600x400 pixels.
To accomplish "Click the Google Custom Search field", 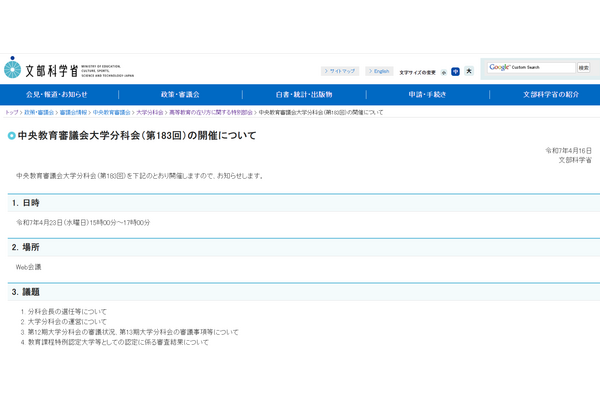I will point(530,68).
